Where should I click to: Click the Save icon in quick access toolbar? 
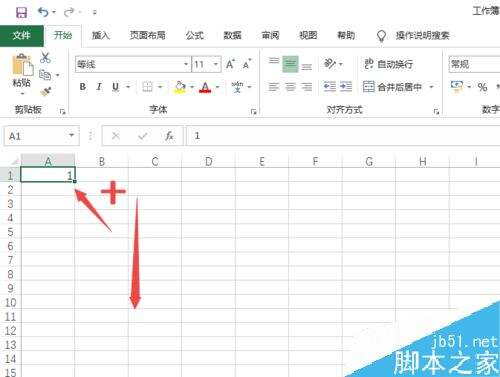[22, 13]
